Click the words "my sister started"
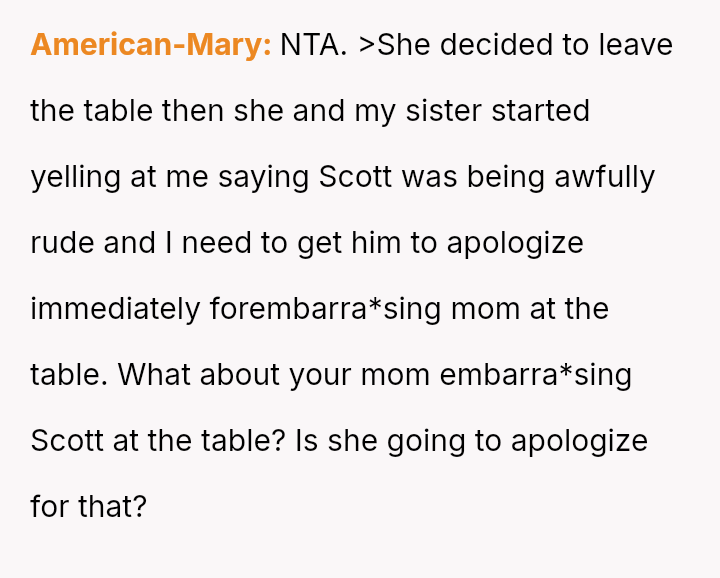This screenshot has width=720, height=578. [472, 111]
